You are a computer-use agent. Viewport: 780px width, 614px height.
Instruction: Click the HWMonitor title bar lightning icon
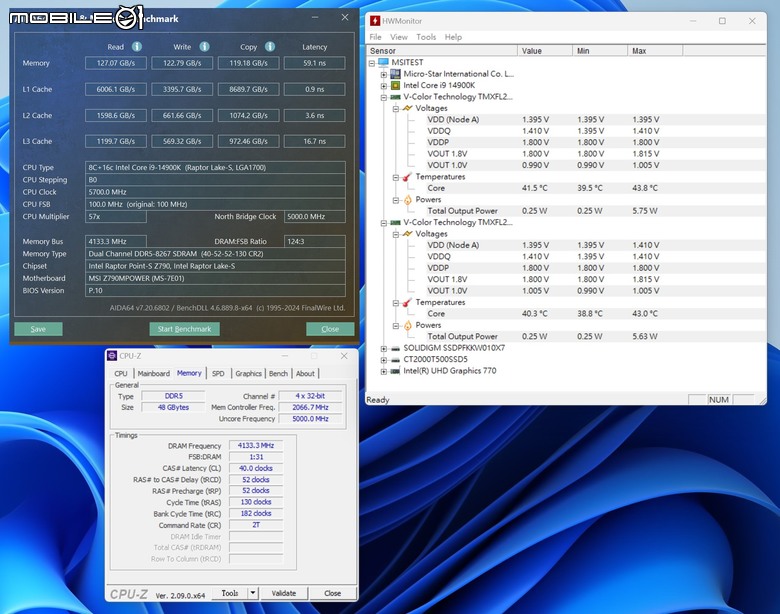point(375,21)
